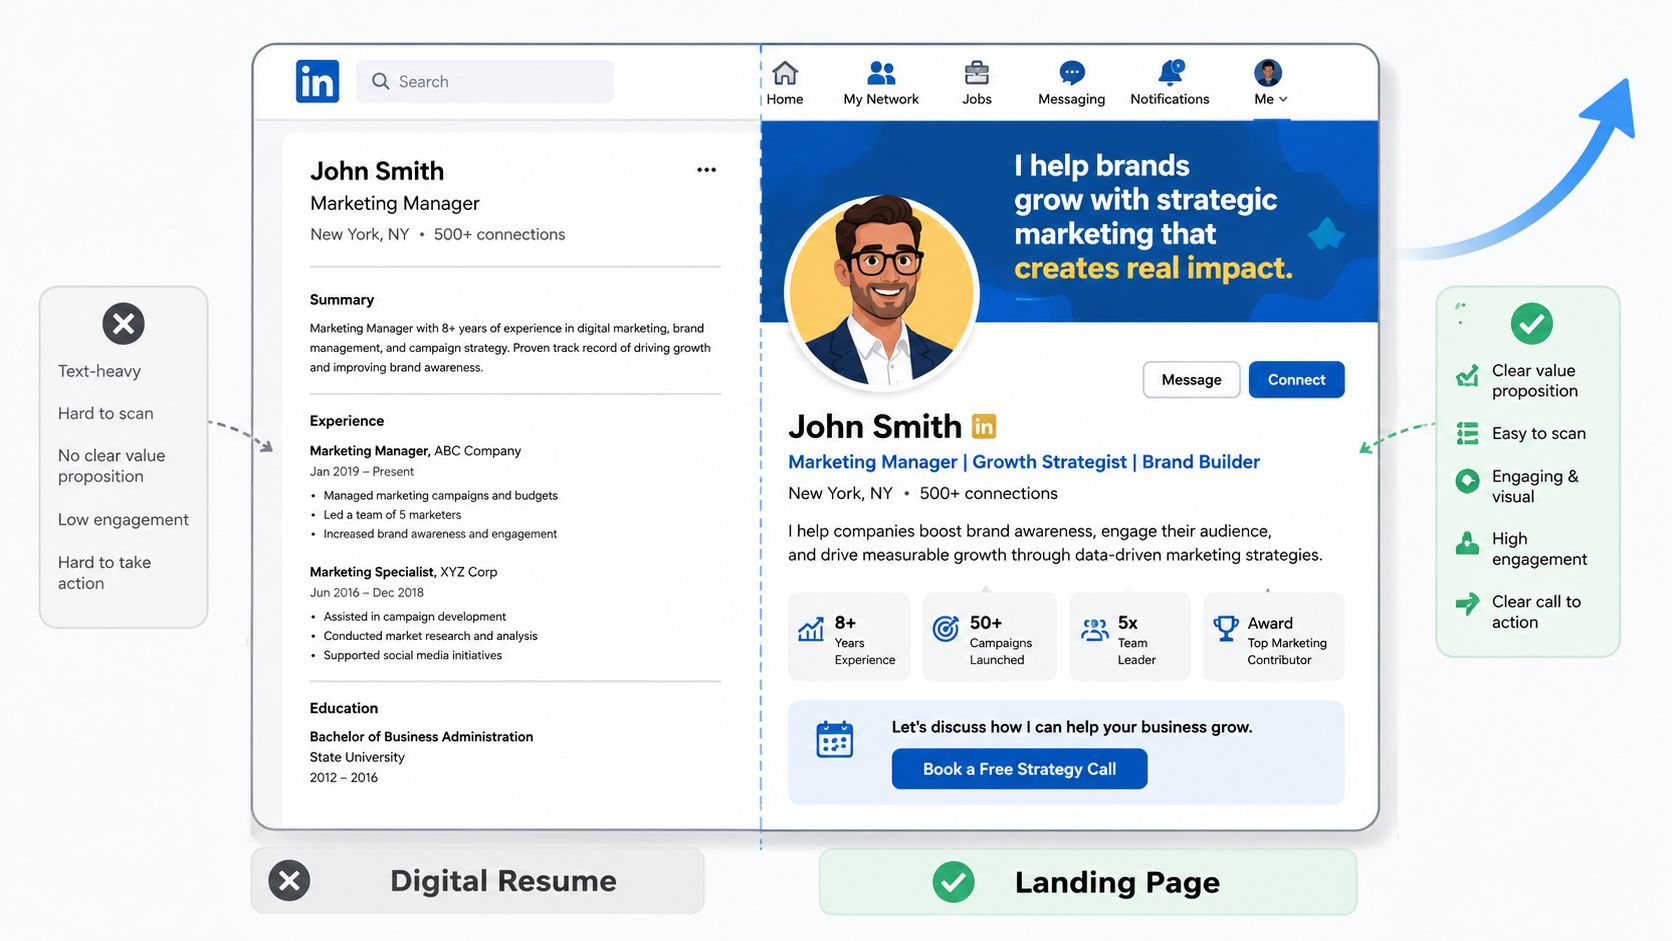The height and width of the screenshot is (941, 1672).
Task: Click Marketing Manager, ABC Company entry
Action: (415, 451)
